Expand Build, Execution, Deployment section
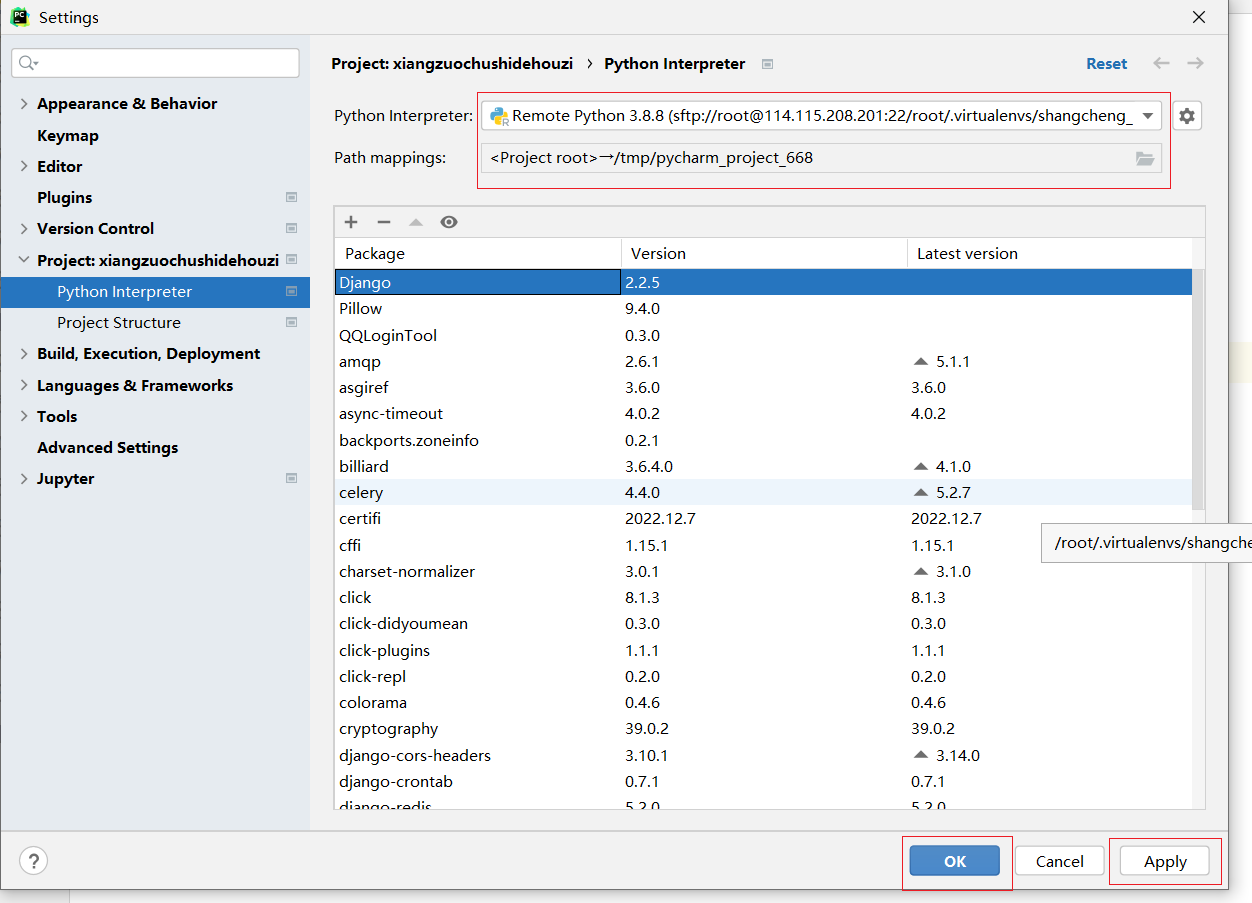Viewport: 1252px width, 903px height. (24, 353)
